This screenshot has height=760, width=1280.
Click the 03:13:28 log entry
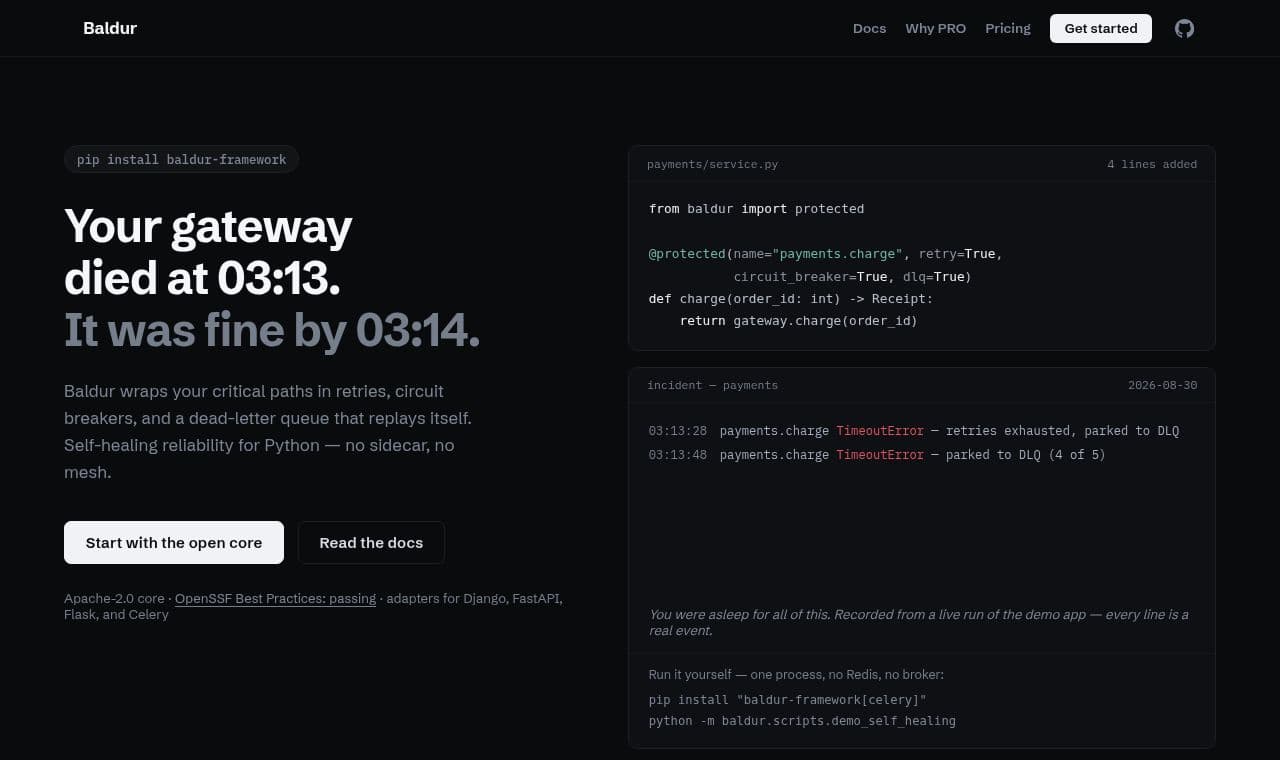(x=914, y=431)
